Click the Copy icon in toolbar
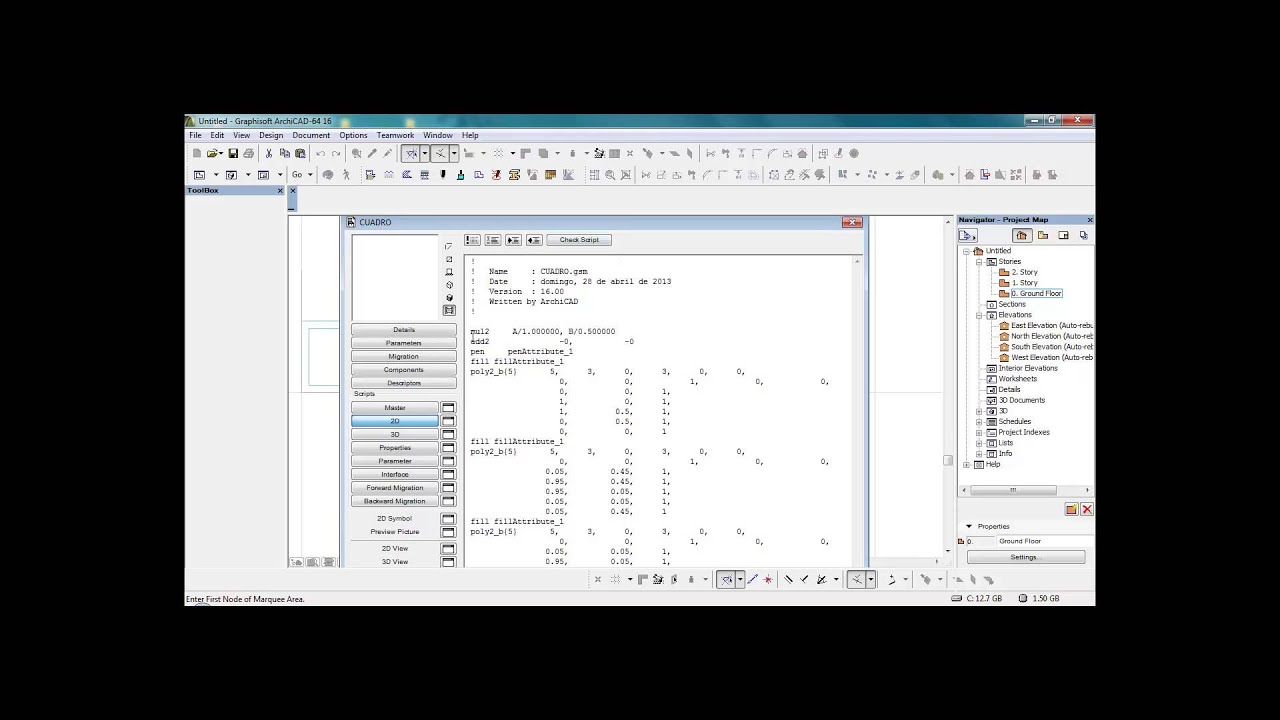This screenshot has width=1280, height=720. (x=285, y=154)
